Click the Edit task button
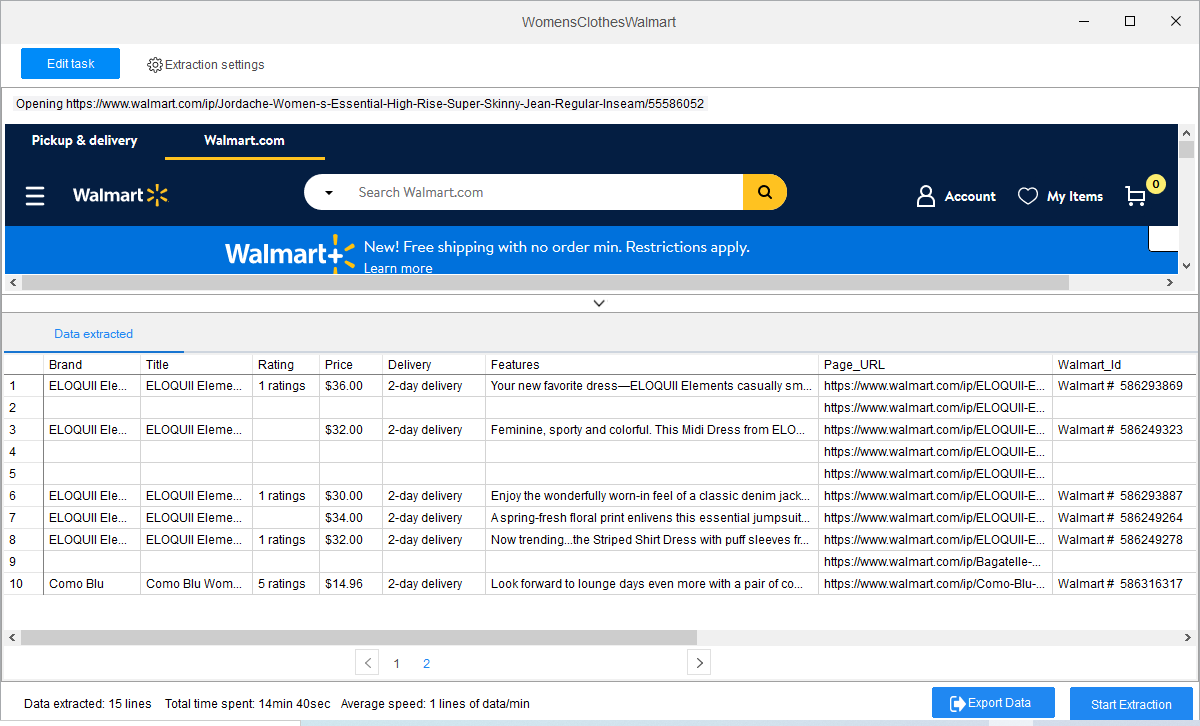 [70, 63]
